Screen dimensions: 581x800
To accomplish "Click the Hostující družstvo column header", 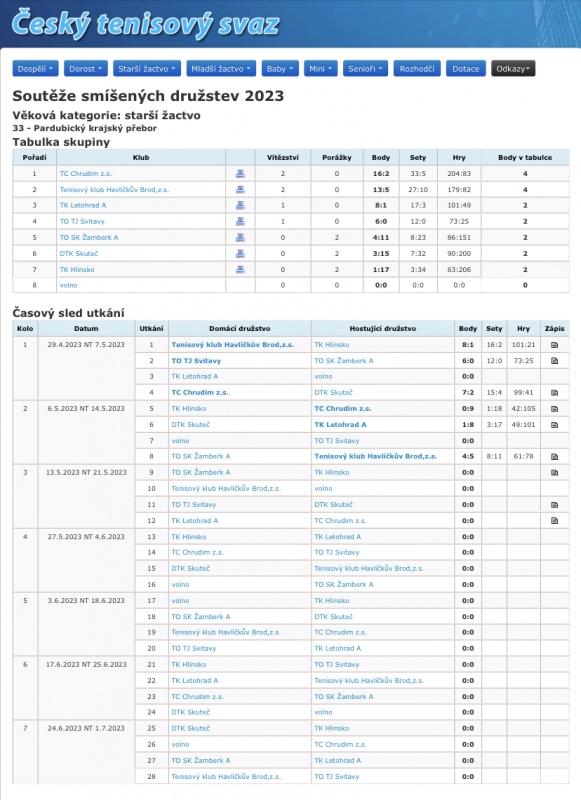I will point(383,329).
